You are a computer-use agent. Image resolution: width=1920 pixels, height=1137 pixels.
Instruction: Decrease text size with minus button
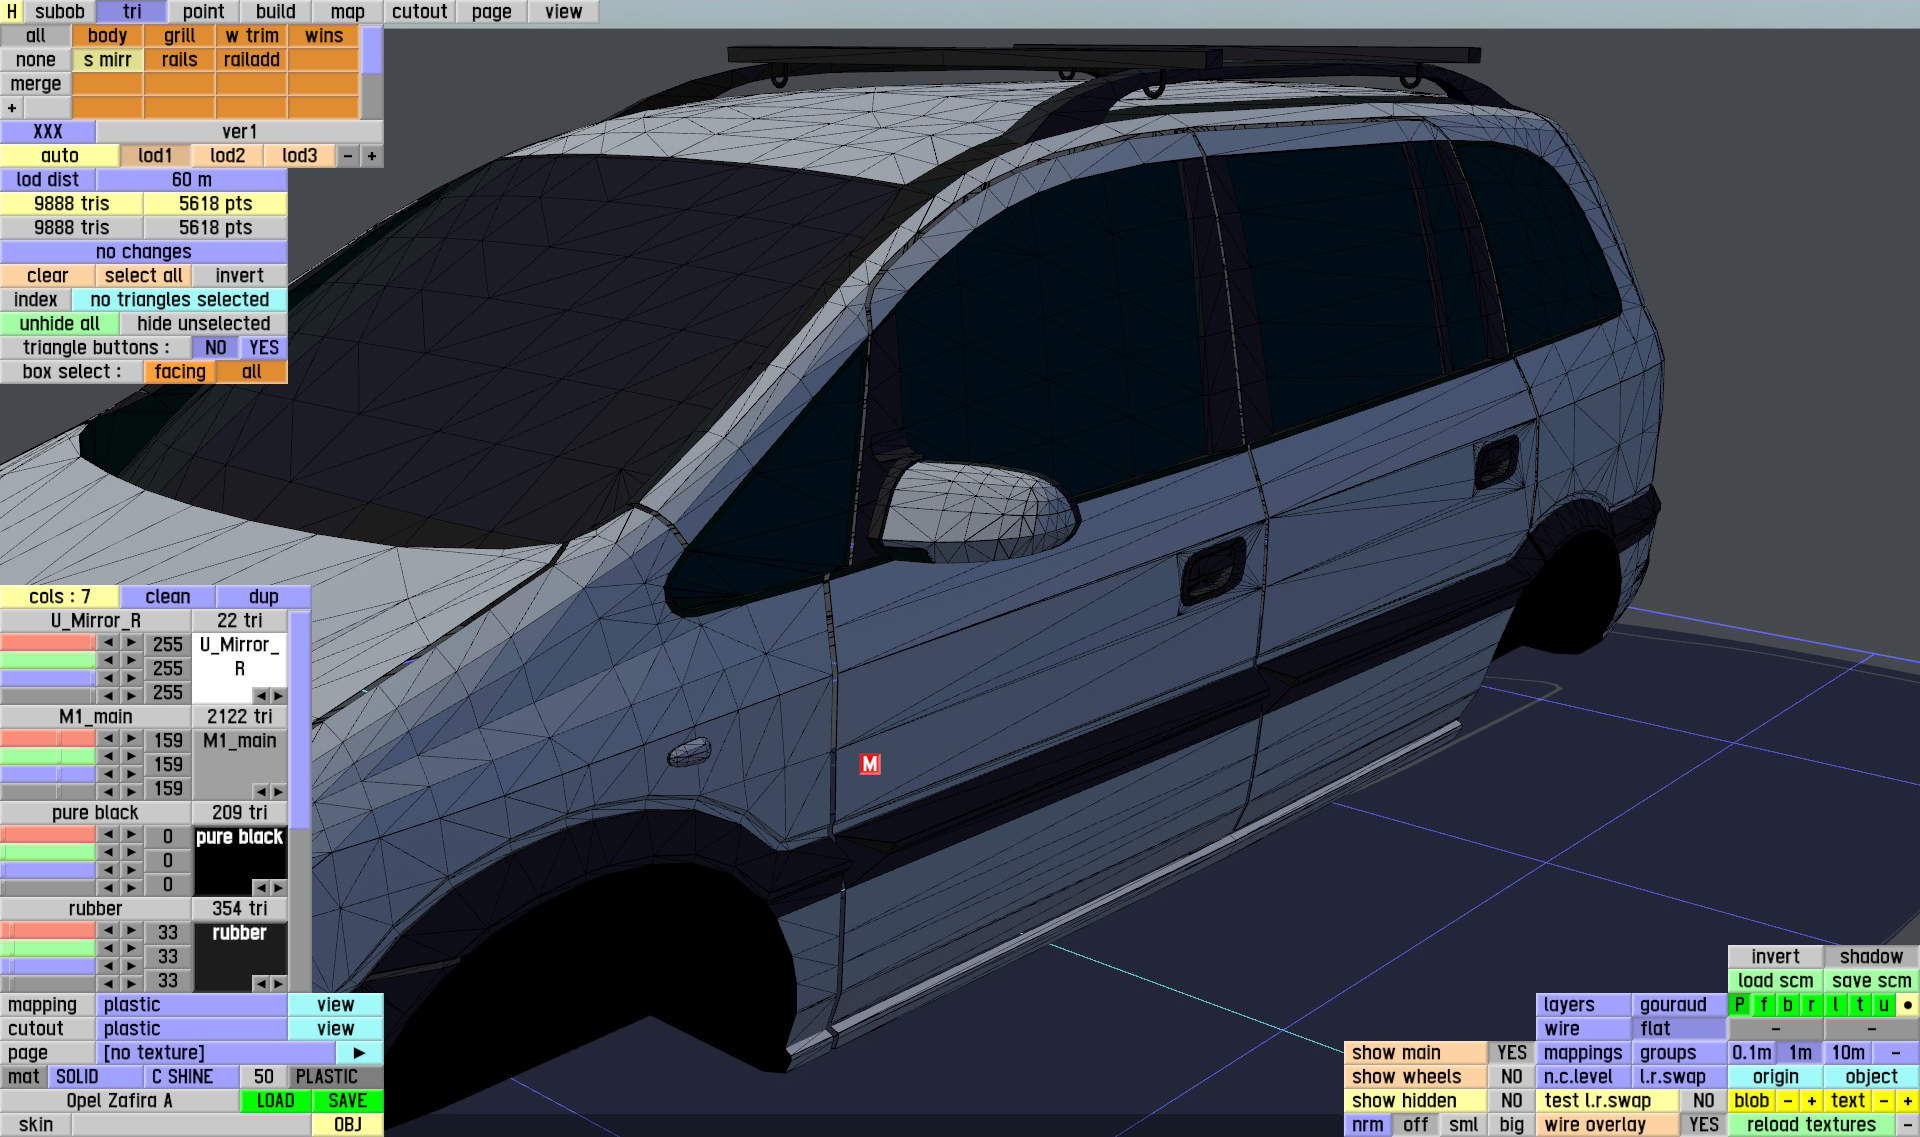1884,1101
